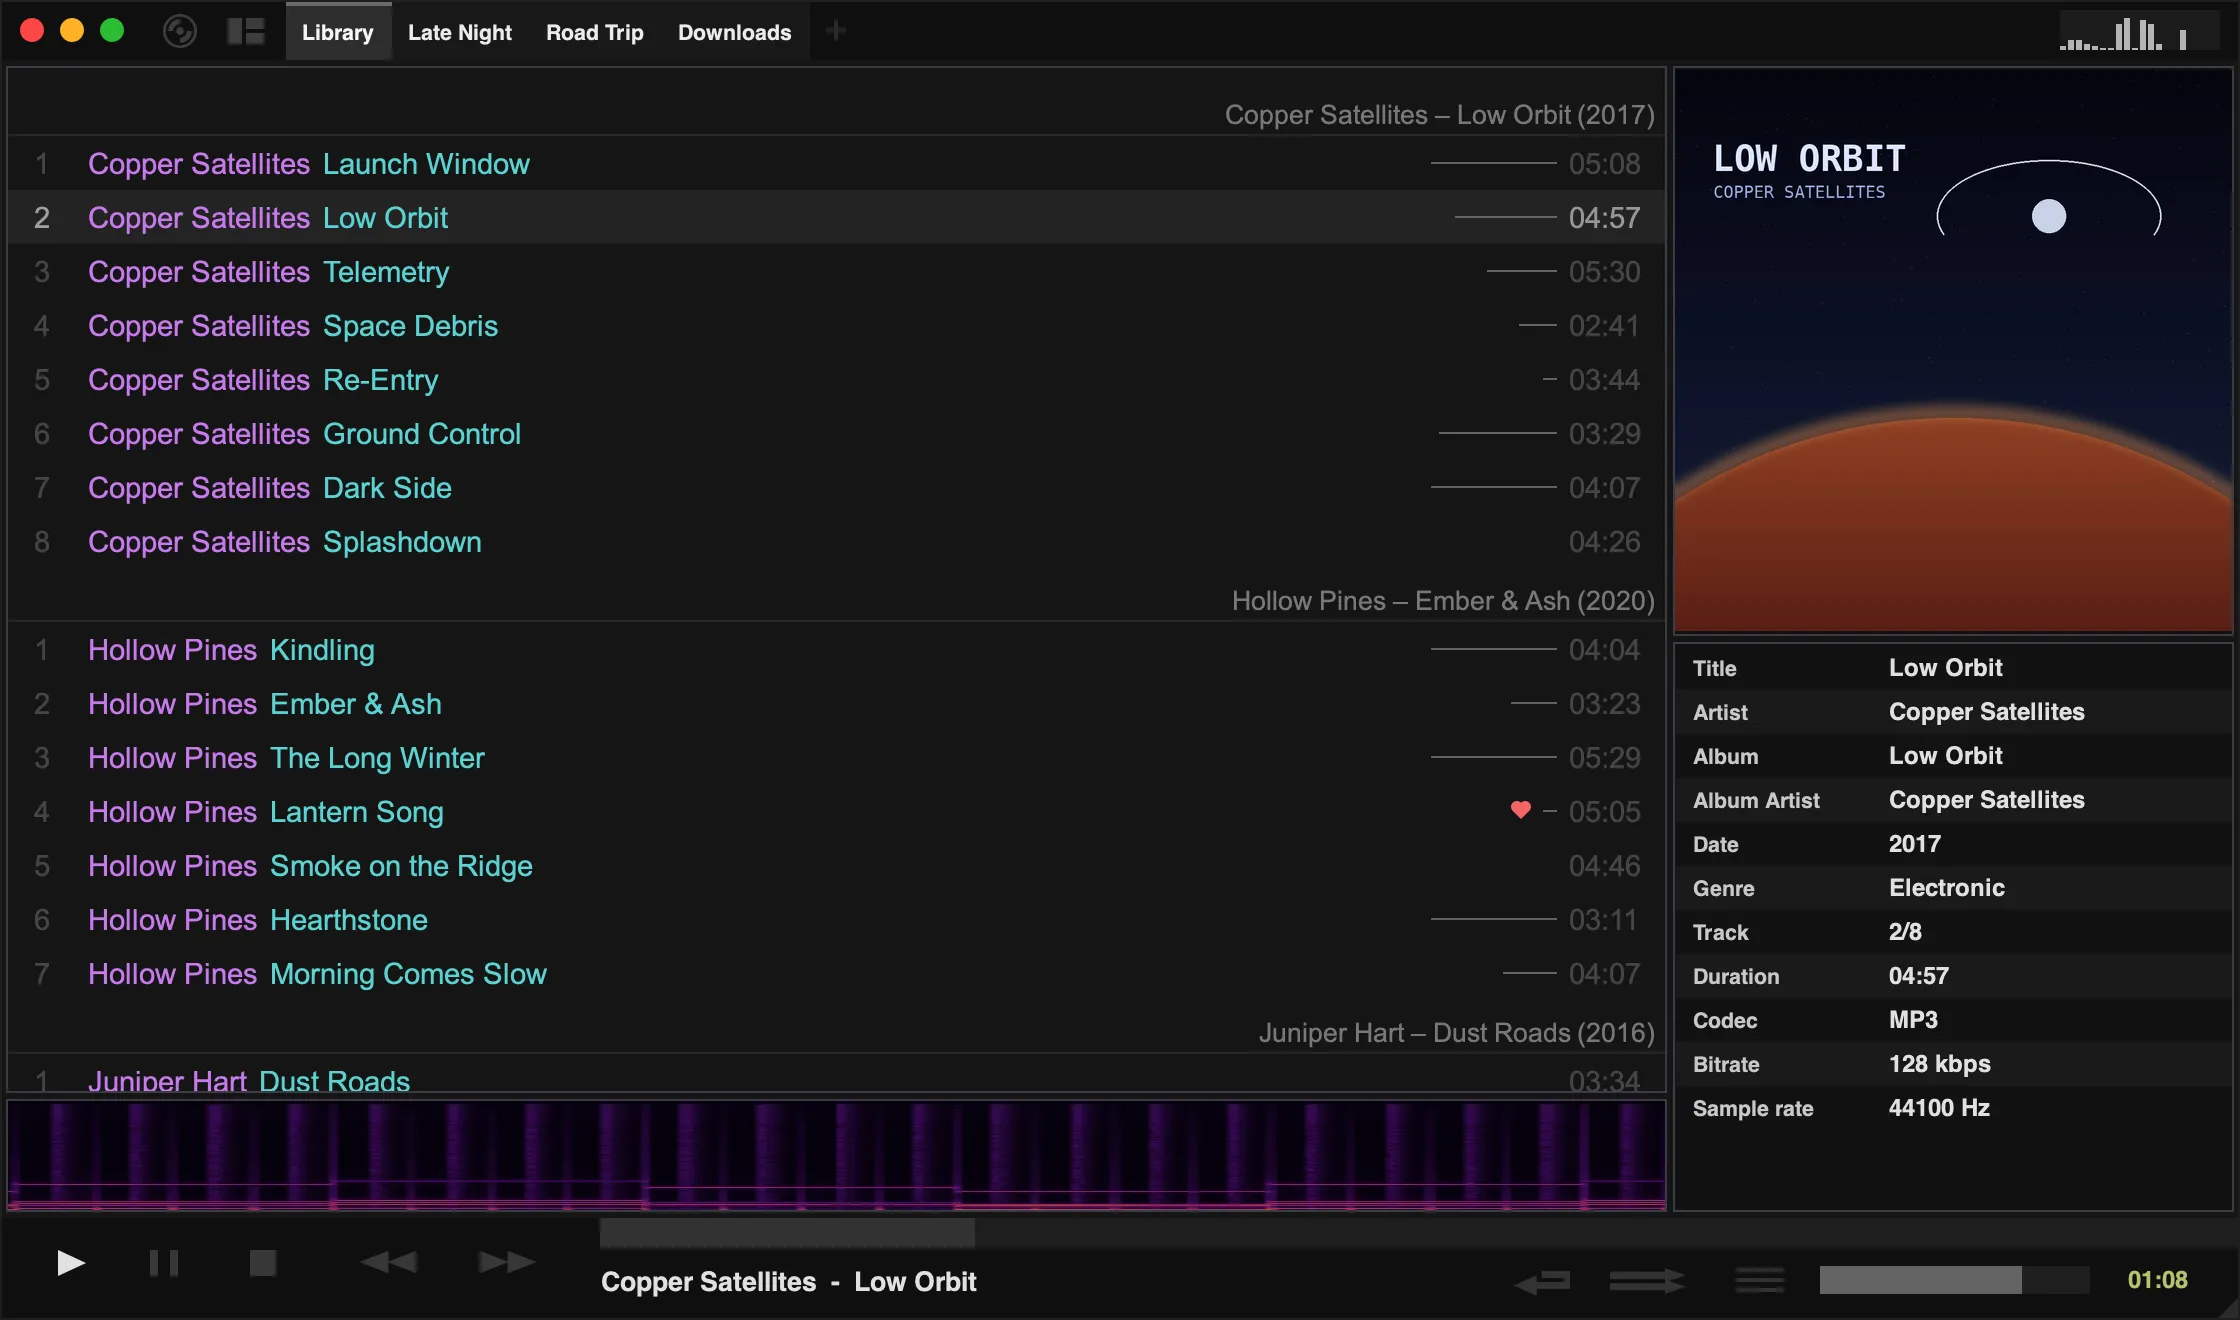Click the yellow 01:08 elapsed time display

click(x=2157, y=1280)
